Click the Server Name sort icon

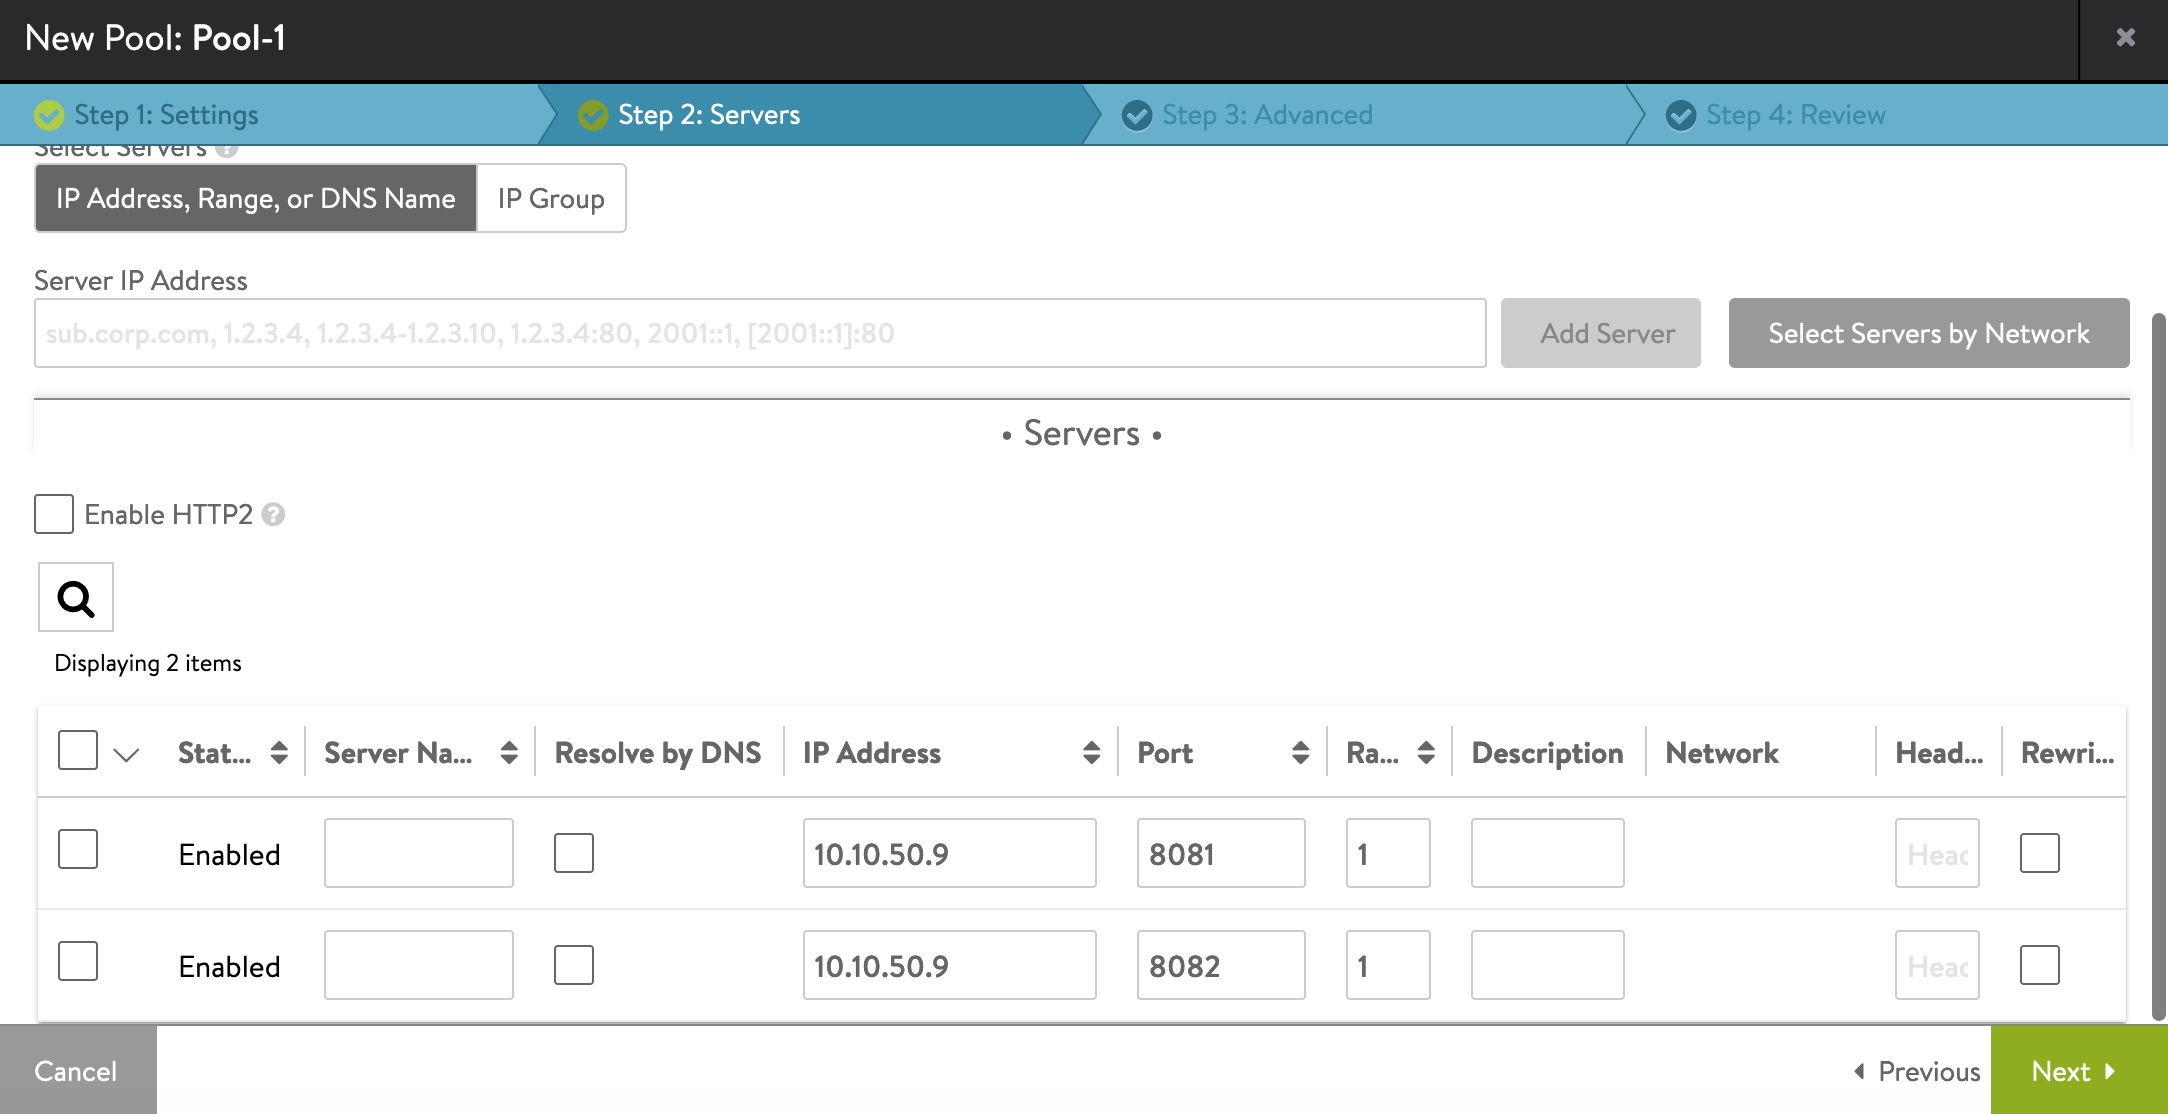(x=509, y=753)
